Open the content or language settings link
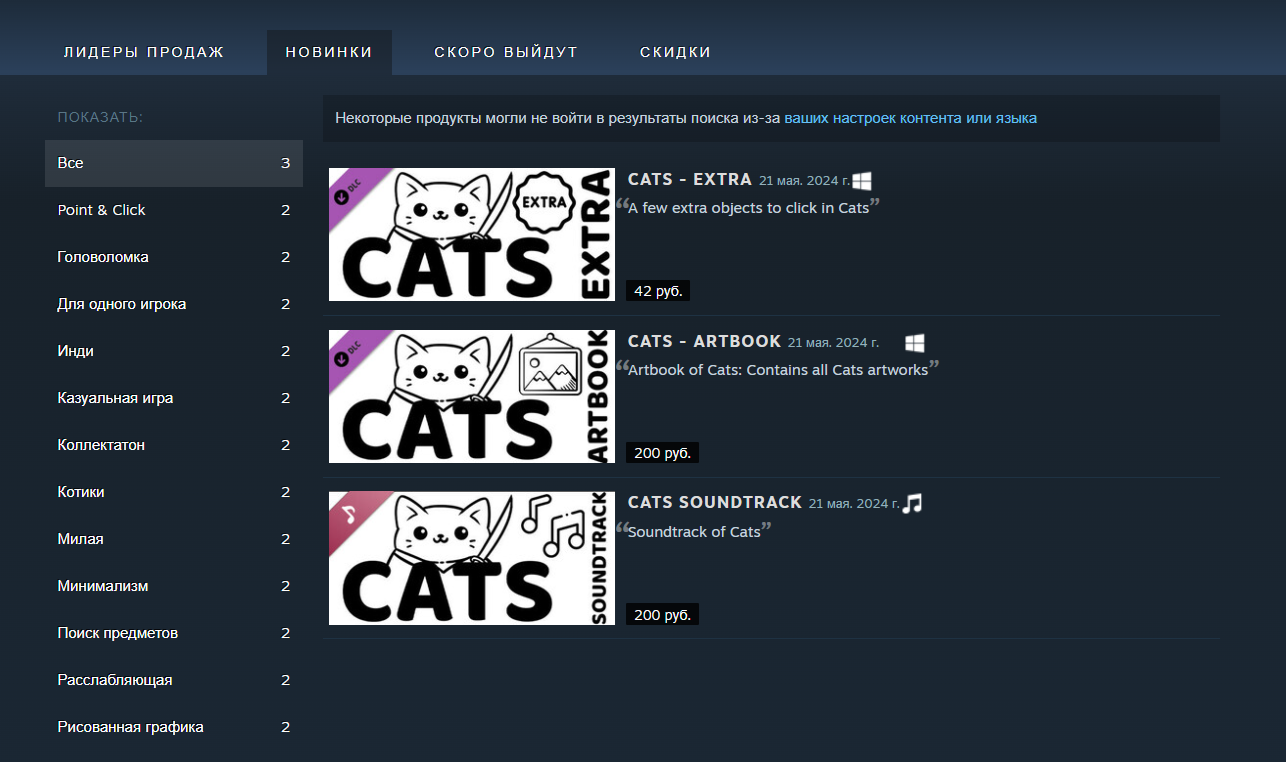Screen dimensions: 1286x762 pos(910,118)
